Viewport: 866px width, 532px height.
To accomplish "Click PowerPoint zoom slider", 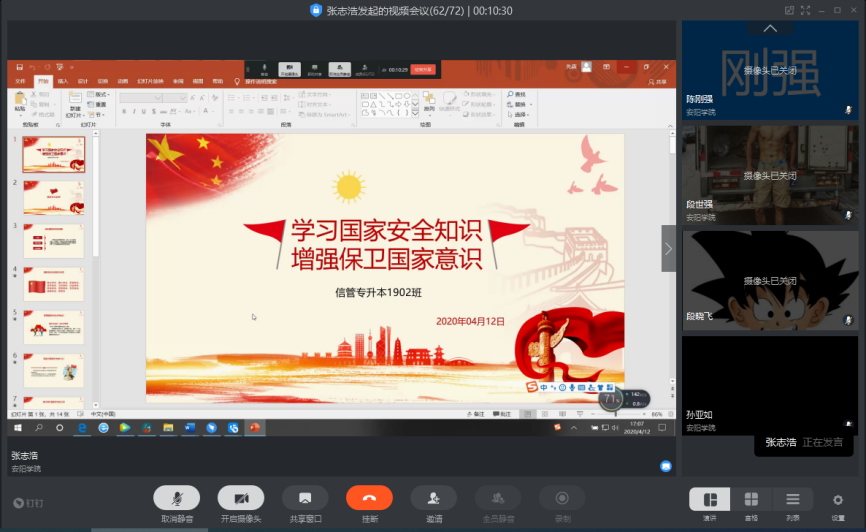I will click(x=616, y=414).
